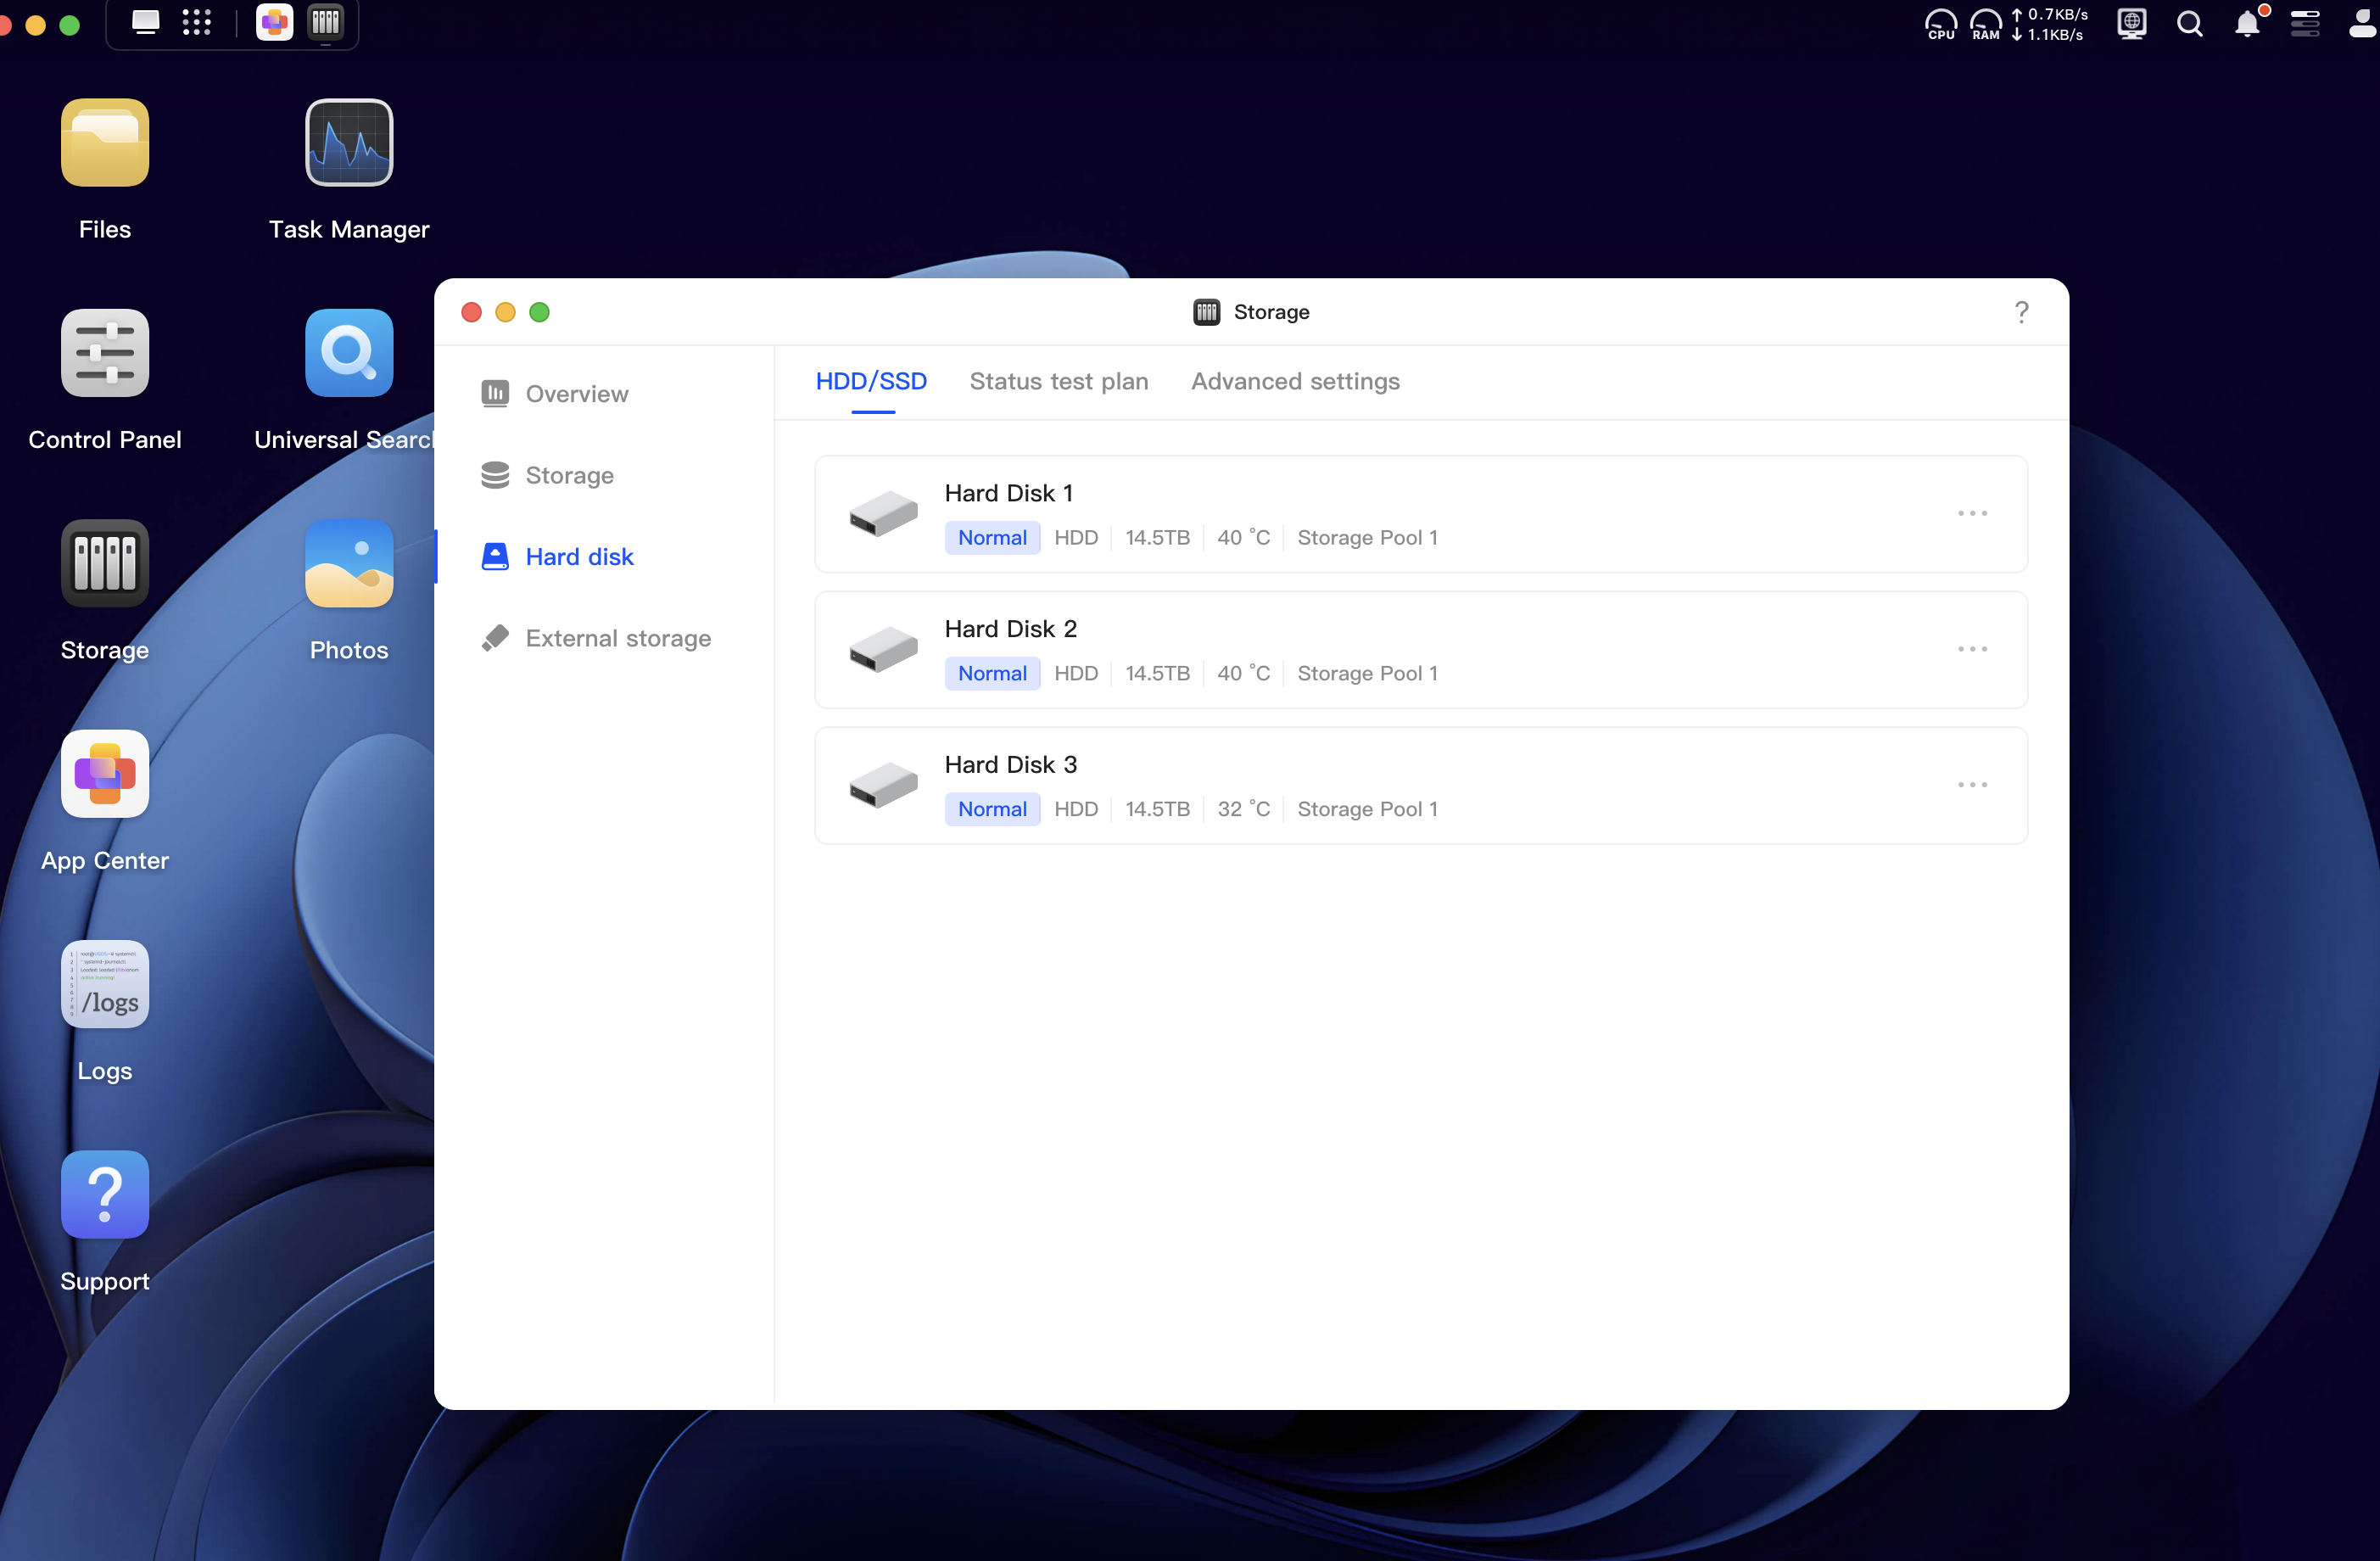
Task: Launch the Photos app
Action: [x=349, y=563]
